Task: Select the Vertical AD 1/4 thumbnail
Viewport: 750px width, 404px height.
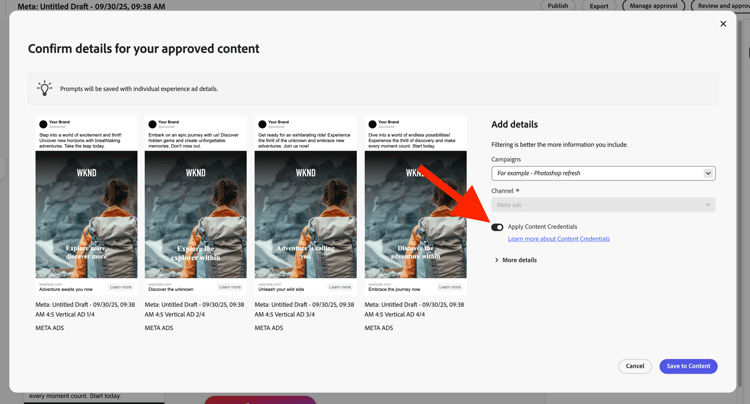Action: pyautogui.click(x=86, y=205)
